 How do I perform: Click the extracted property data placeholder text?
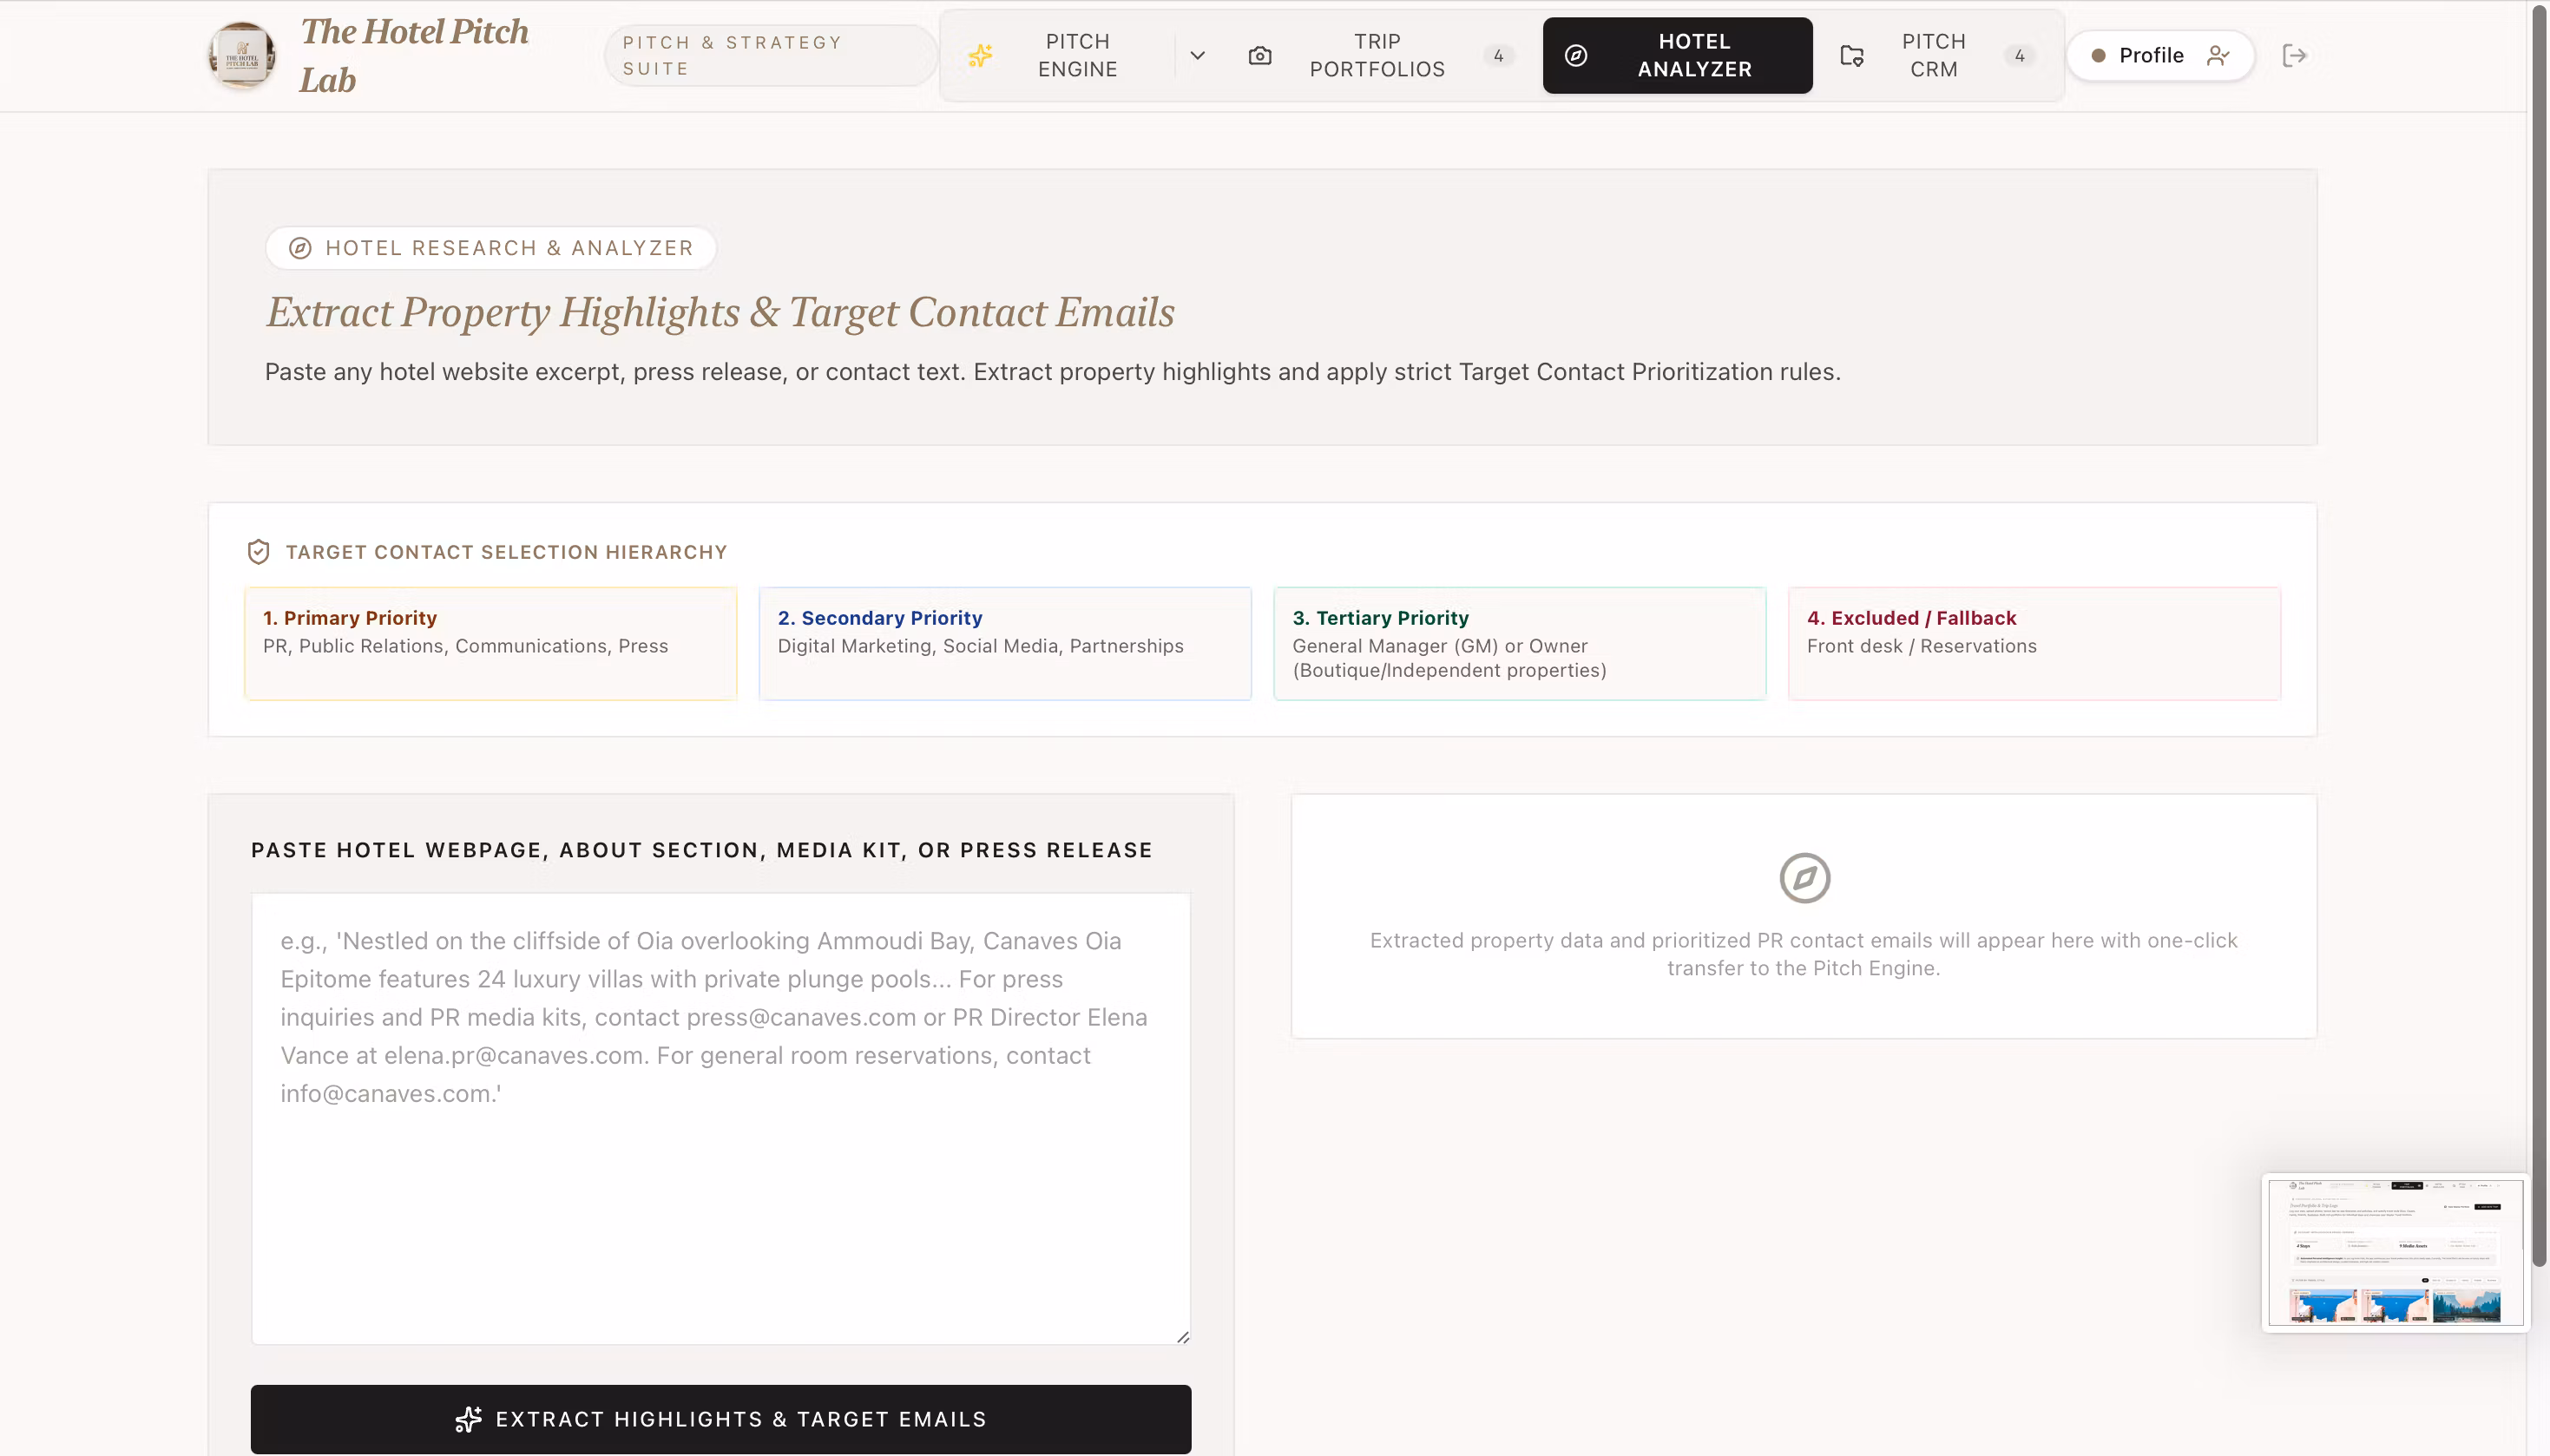(1803, 954)
